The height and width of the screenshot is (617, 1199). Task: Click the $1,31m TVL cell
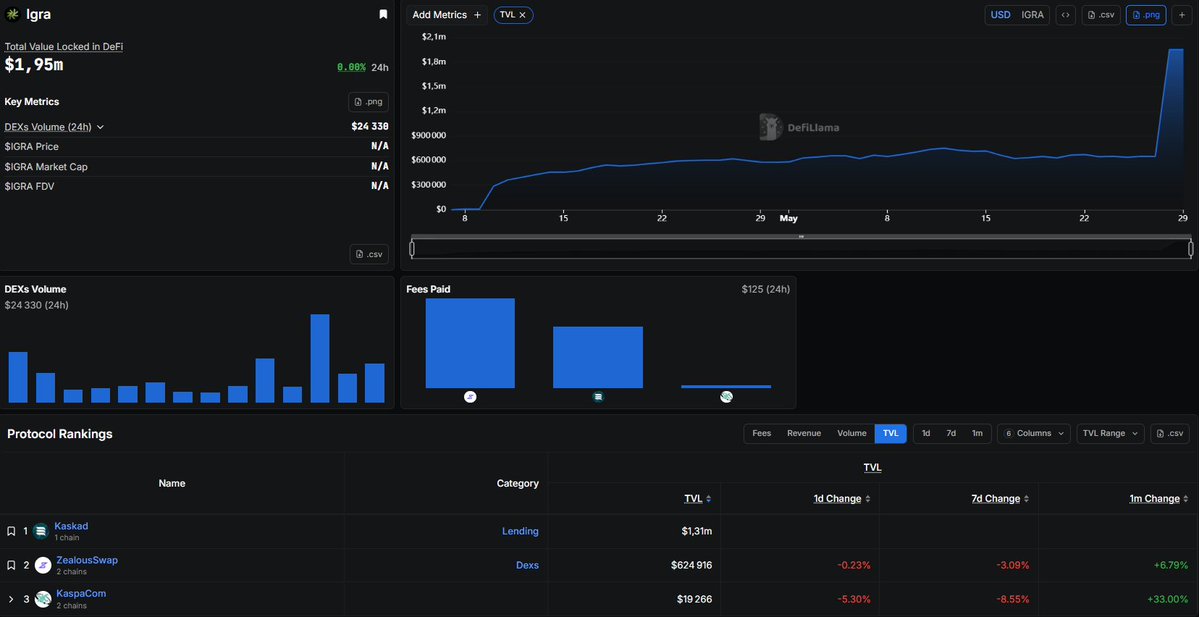tap(697, 531)
